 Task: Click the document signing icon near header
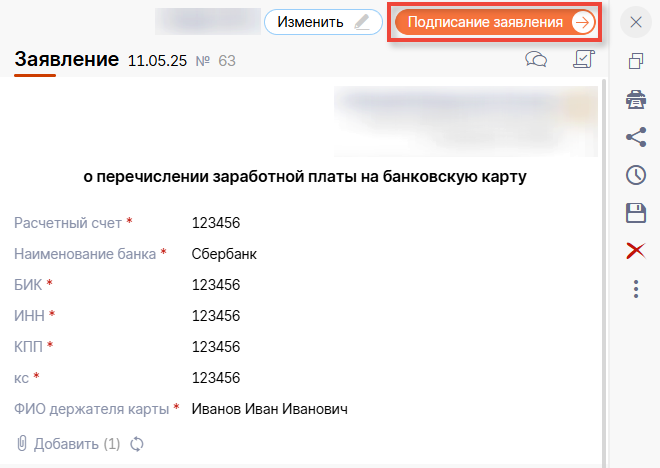pyautogui.click(x=583, y=60)
